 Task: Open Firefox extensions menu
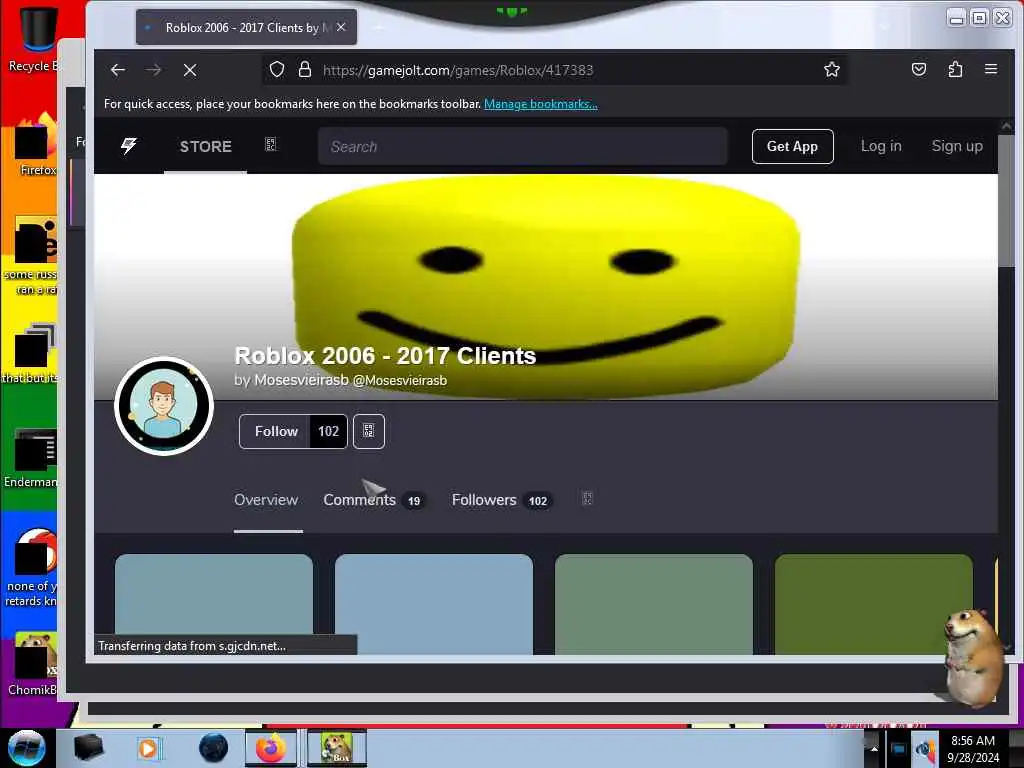tap(955, 69)
